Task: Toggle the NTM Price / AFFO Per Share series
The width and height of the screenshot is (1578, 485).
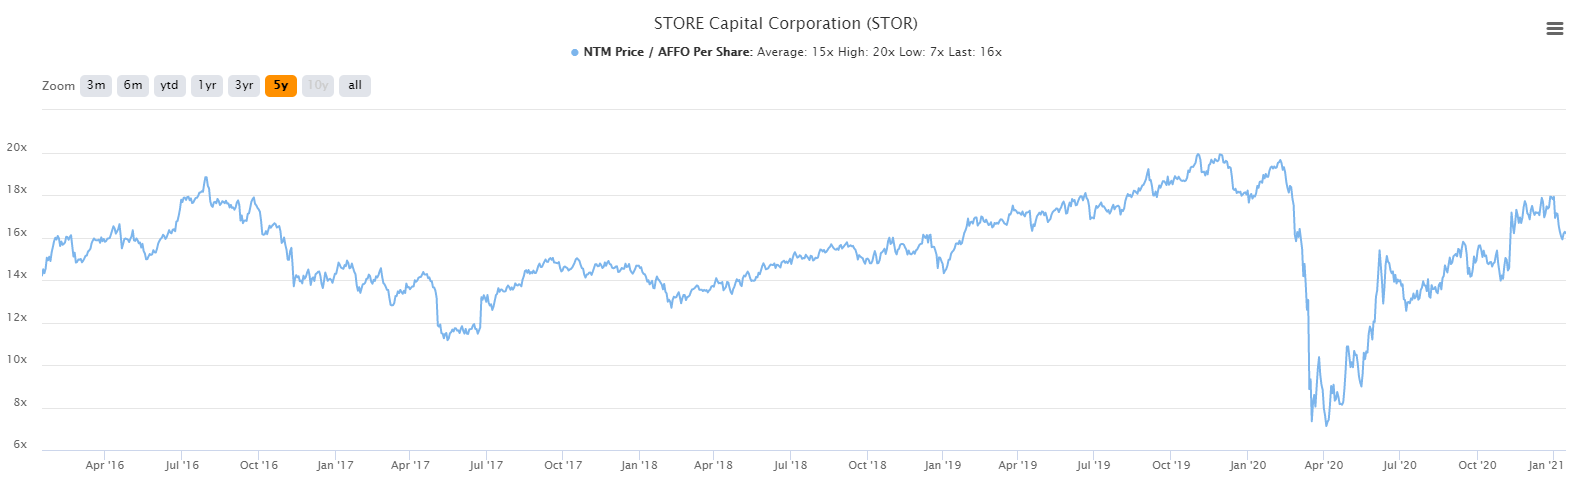Action: tap(668, 52)
